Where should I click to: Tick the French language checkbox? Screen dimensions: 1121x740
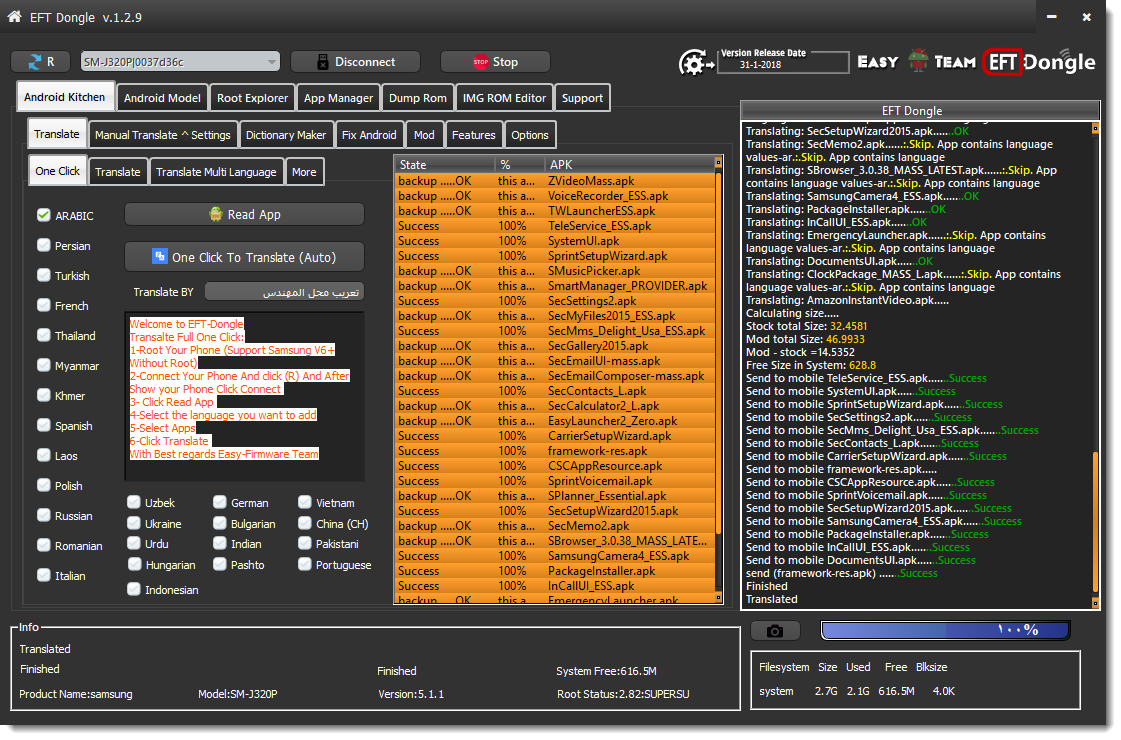[x=44, y=305]
